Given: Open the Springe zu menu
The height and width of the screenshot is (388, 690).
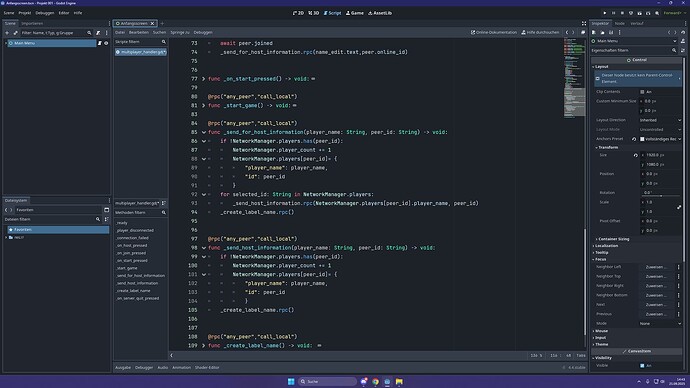Looking at the screenshot, I should click(180, 32).
